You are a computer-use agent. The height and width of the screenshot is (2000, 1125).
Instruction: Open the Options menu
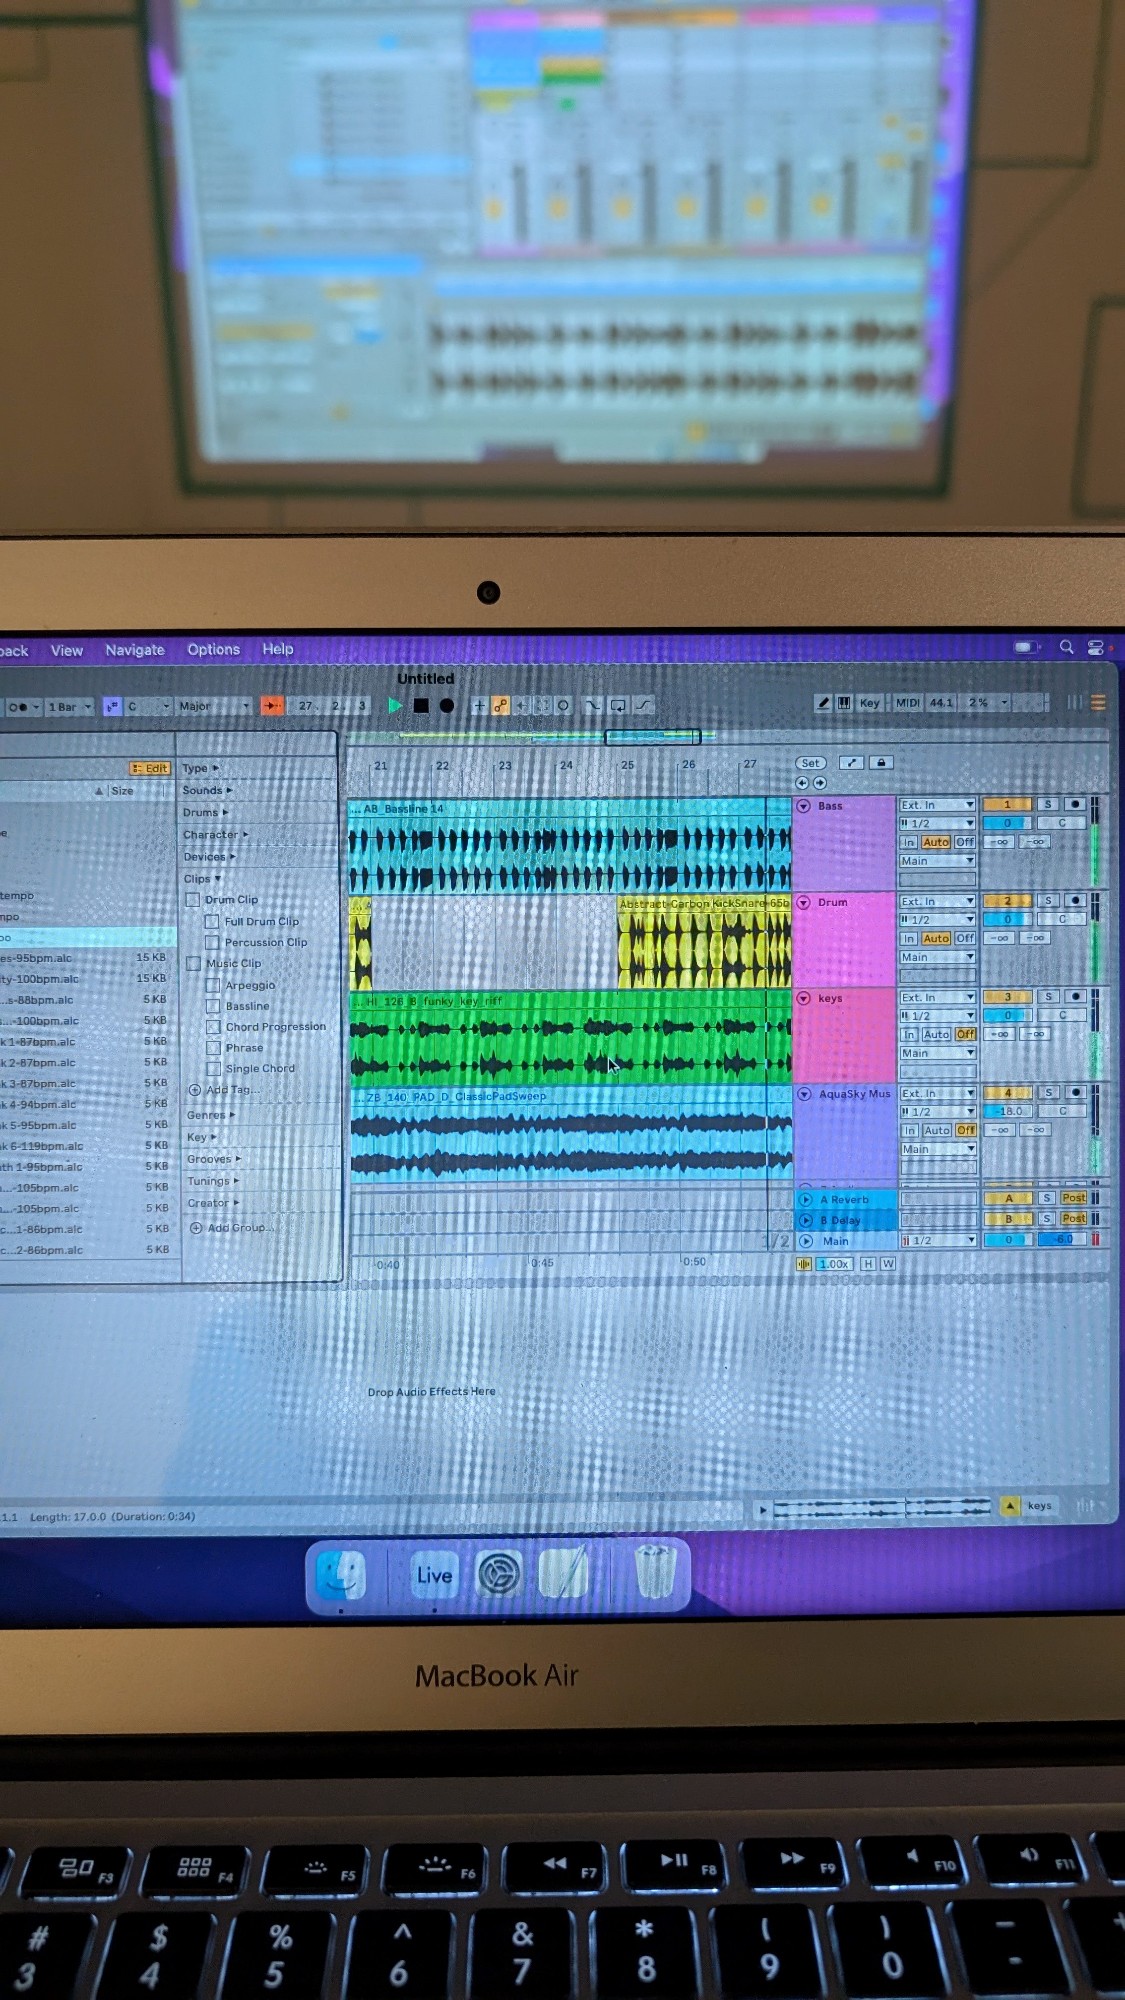pyautogui.click(x=213, y=650)
